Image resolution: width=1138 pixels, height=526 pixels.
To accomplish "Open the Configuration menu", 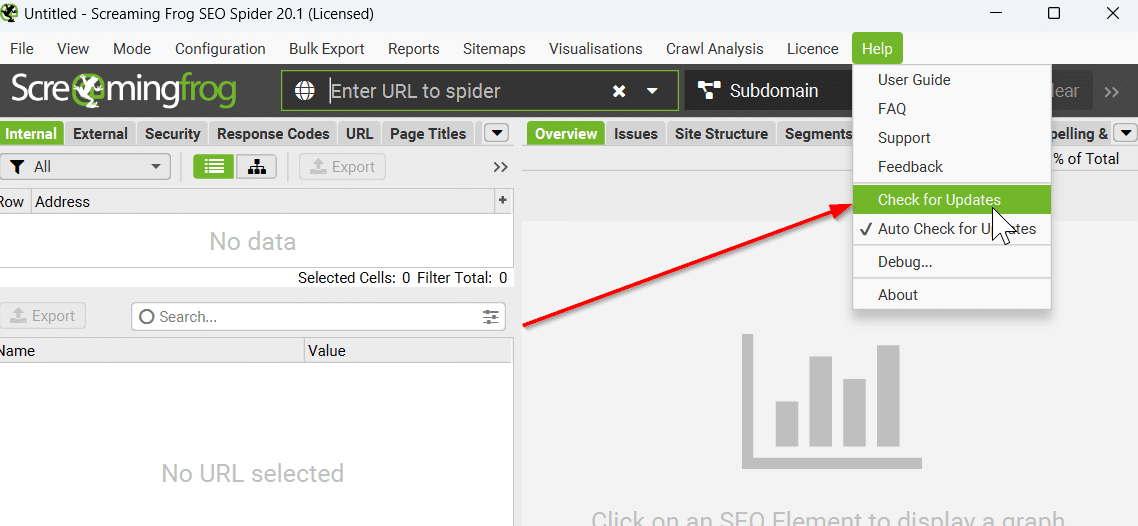I will click(220, 49).
